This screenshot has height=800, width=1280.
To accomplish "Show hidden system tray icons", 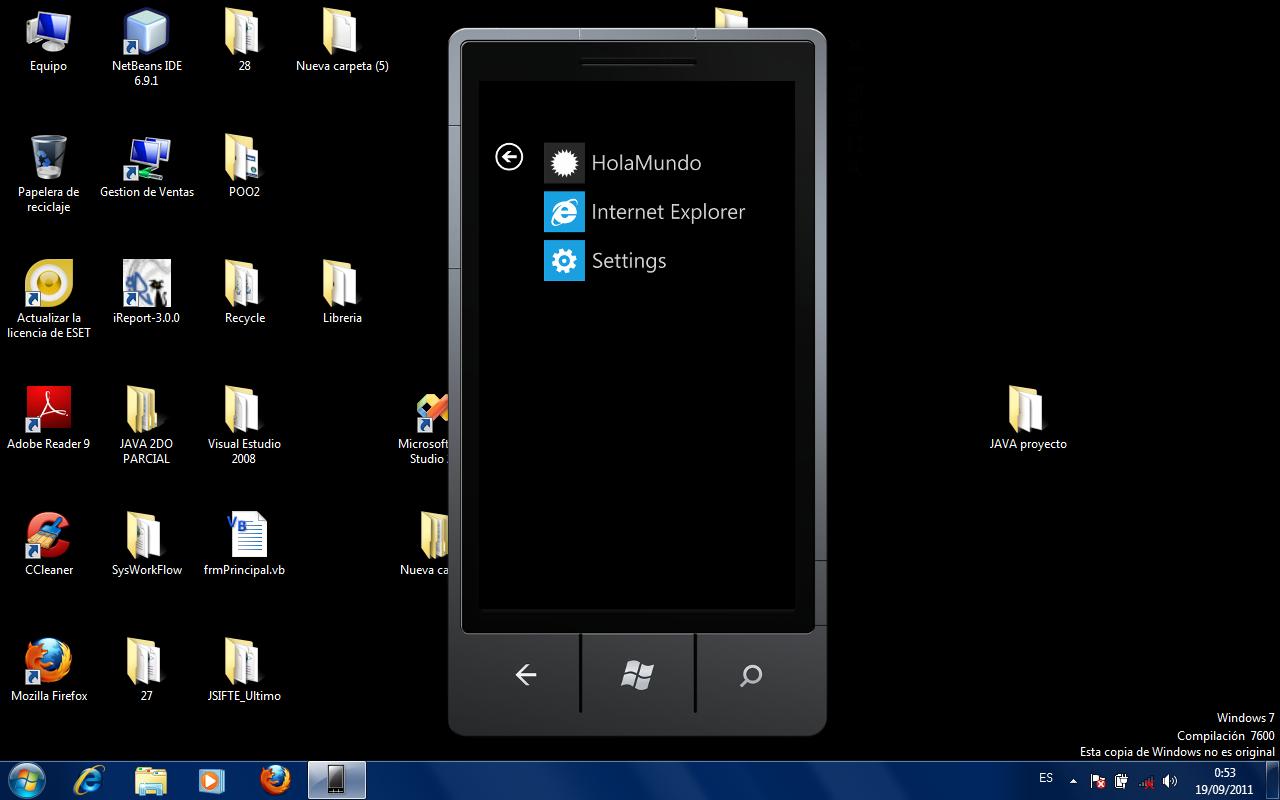I will click(1074, 781).
